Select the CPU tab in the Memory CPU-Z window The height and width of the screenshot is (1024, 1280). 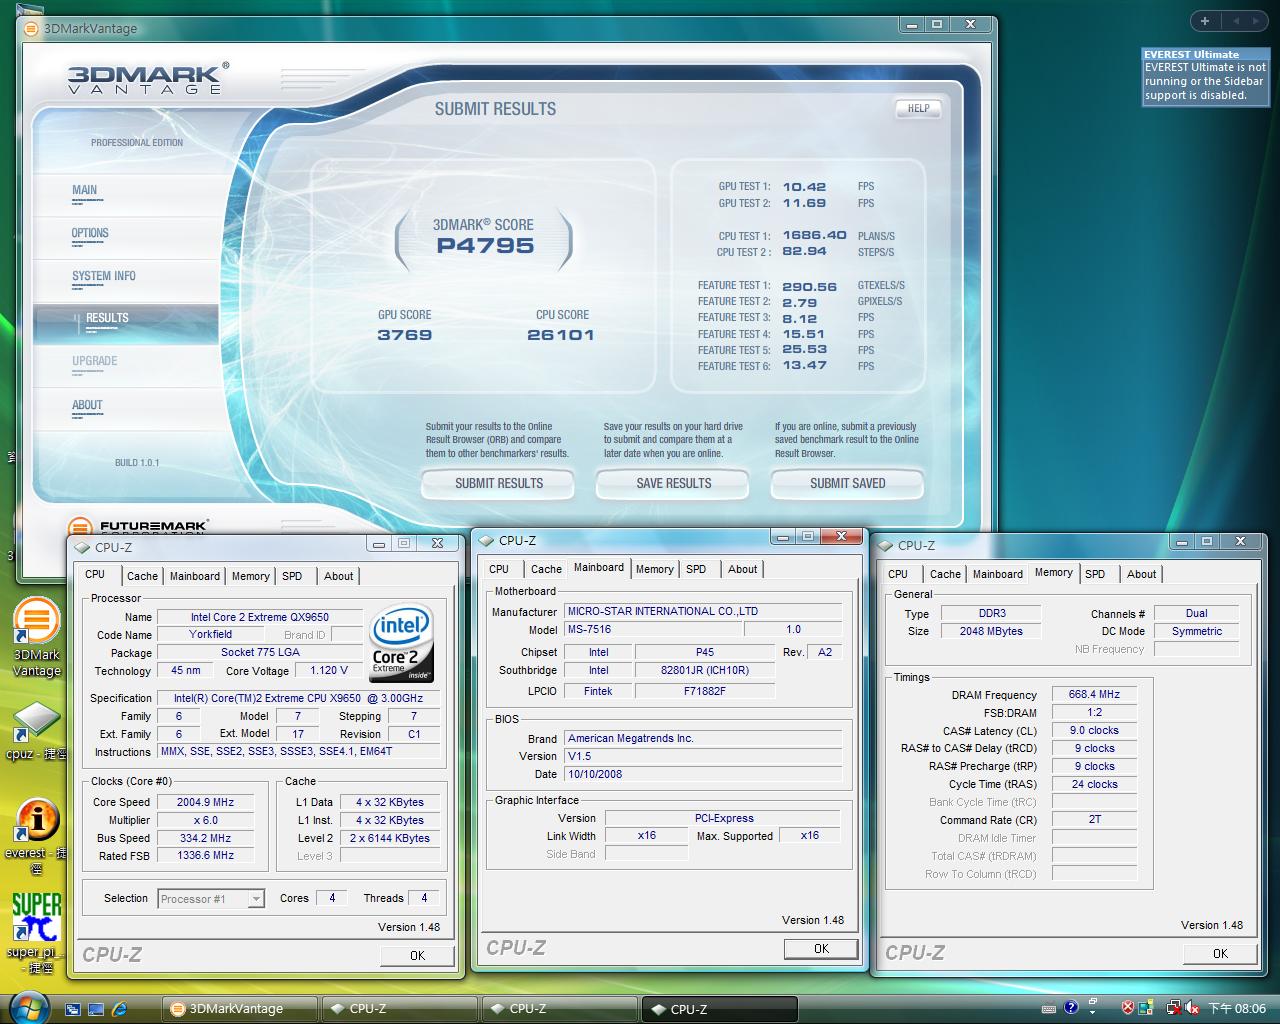(x=898, y=574)
